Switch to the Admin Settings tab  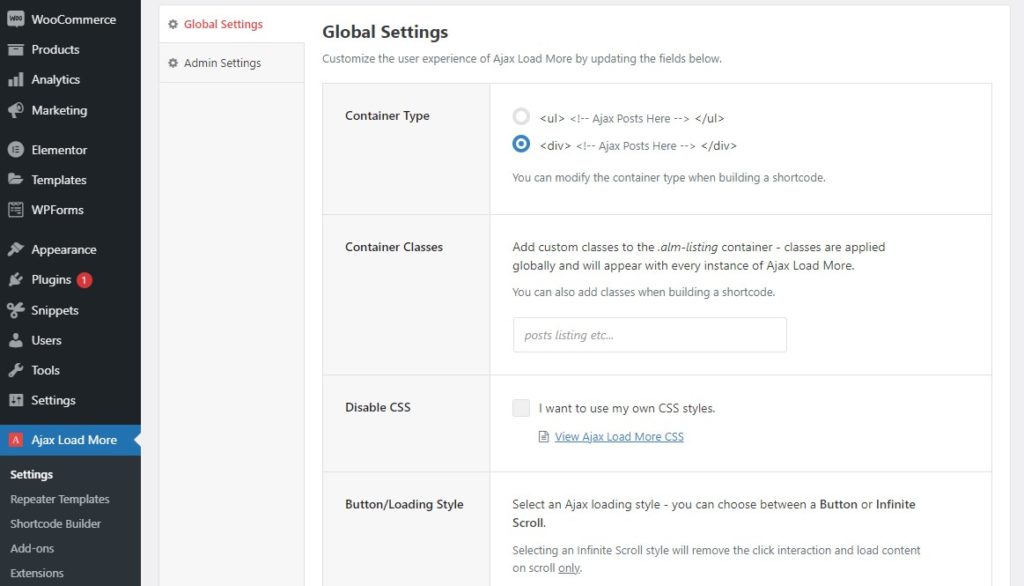click(232, 63)
